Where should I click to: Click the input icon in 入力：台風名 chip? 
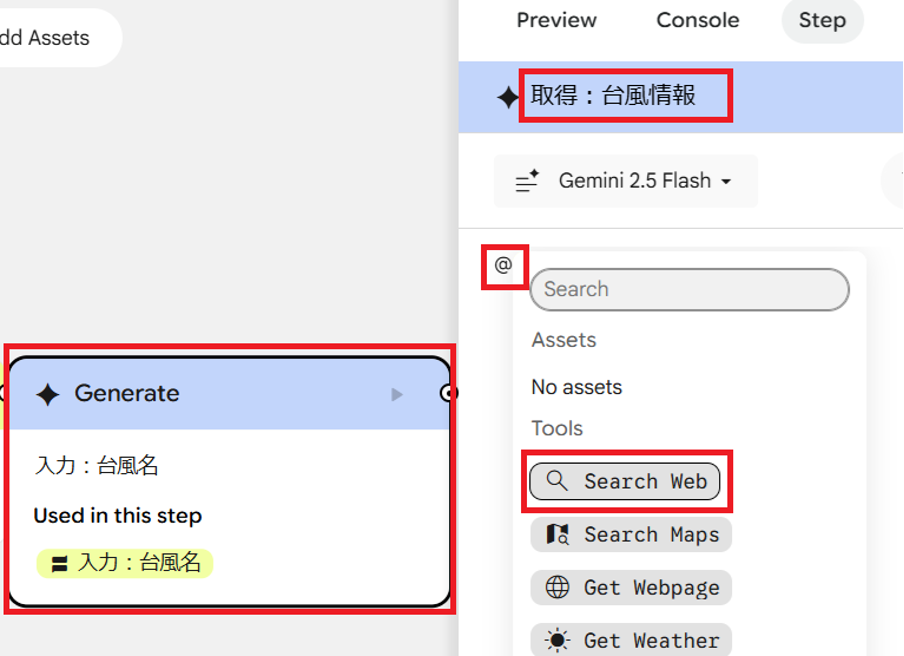[60, 564]
